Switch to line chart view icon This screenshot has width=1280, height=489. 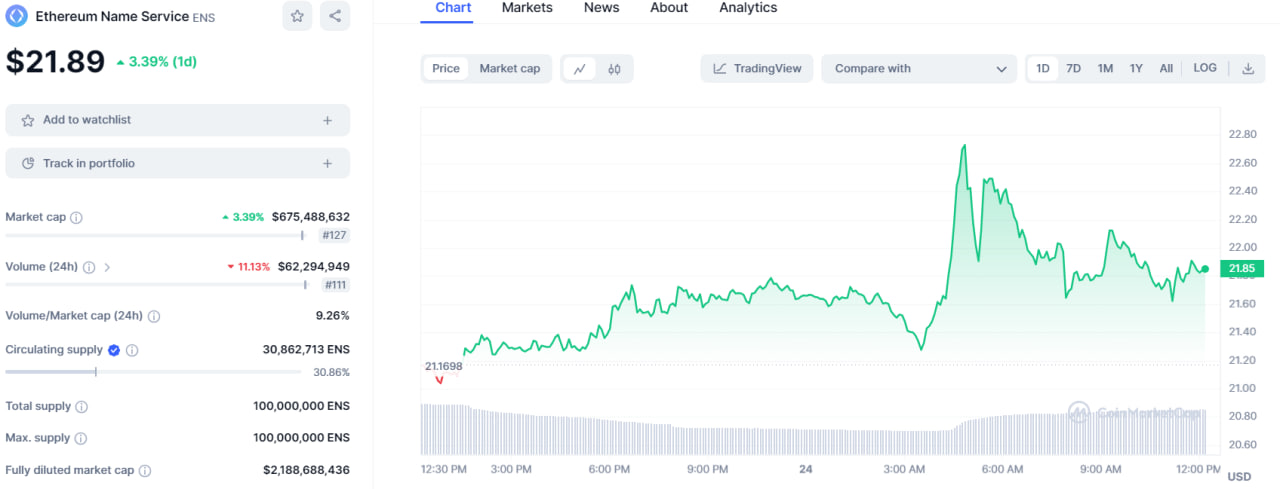click(x=580, y=69)
